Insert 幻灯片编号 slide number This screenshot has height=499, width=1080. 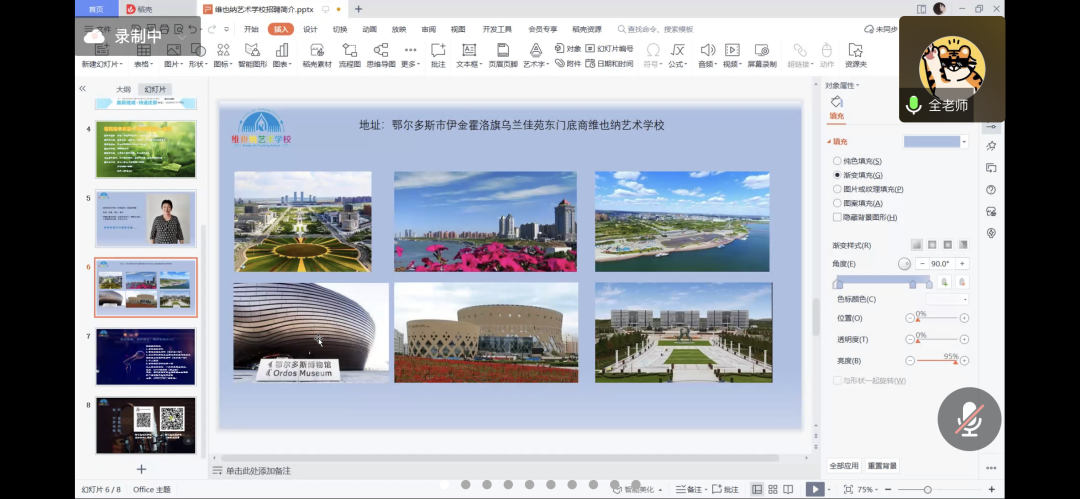tap(610, 49)
